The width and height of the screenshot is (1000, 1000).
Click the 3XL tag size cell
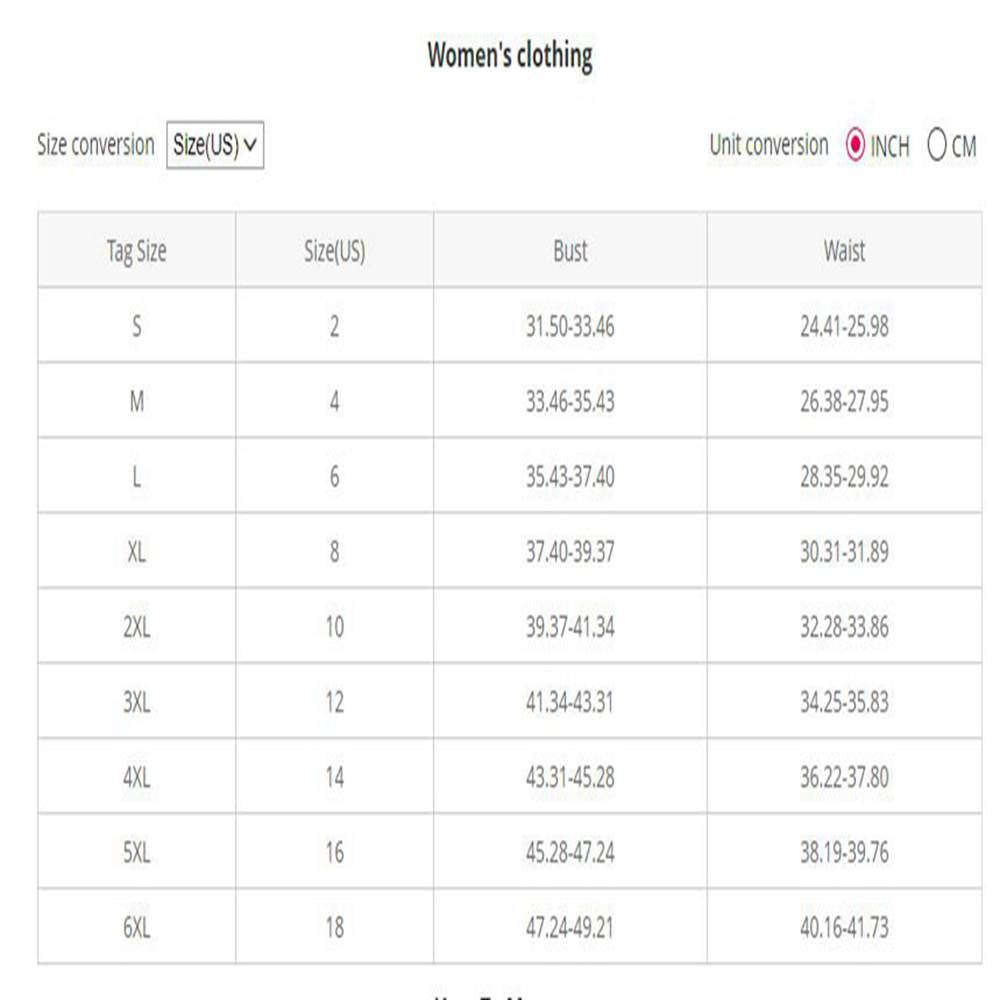(136, 702)
